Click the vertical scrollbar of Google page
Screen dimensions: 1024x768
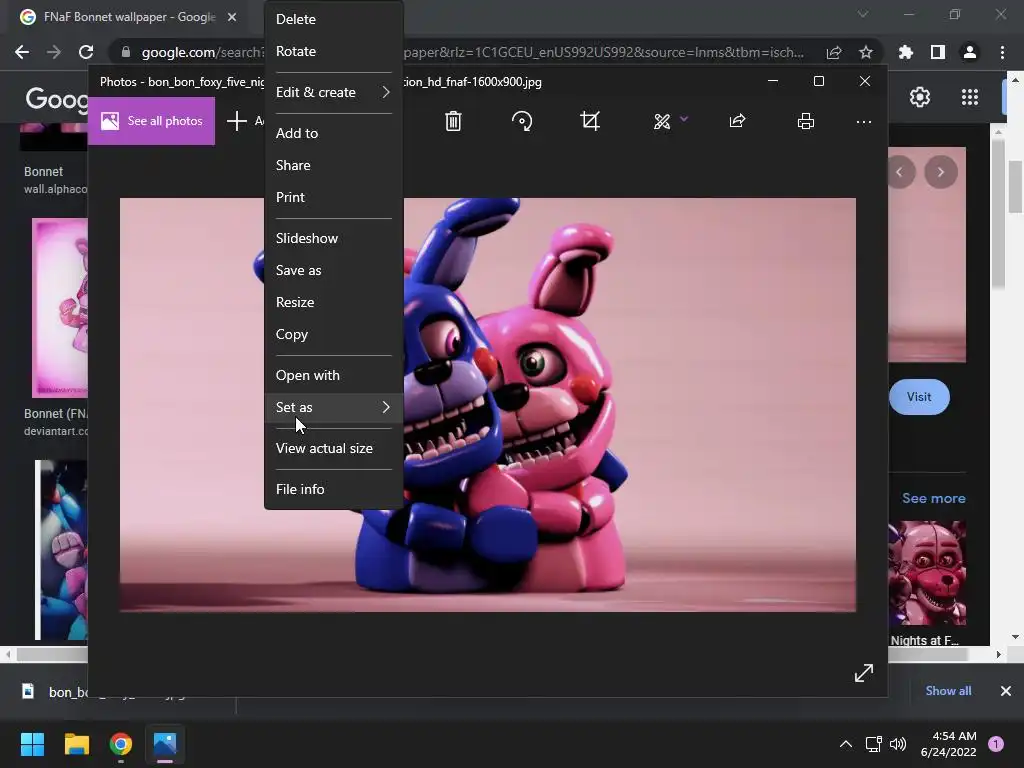click(1015, 186)
